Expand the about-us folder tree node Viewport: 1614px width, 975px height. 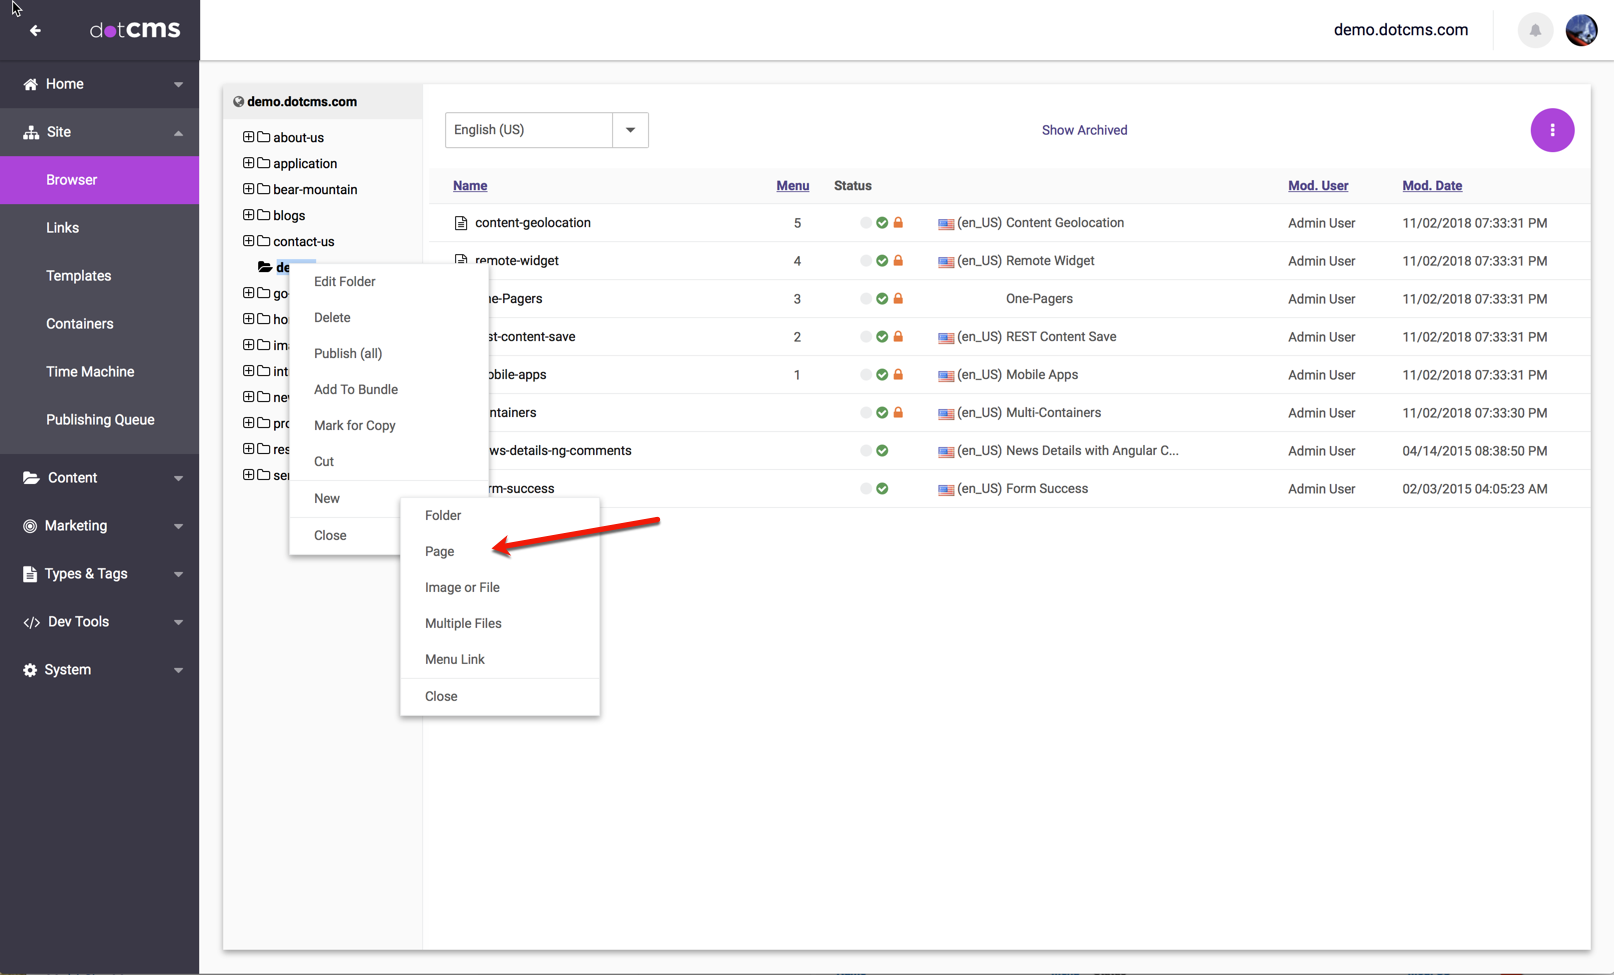pos(248,137)
